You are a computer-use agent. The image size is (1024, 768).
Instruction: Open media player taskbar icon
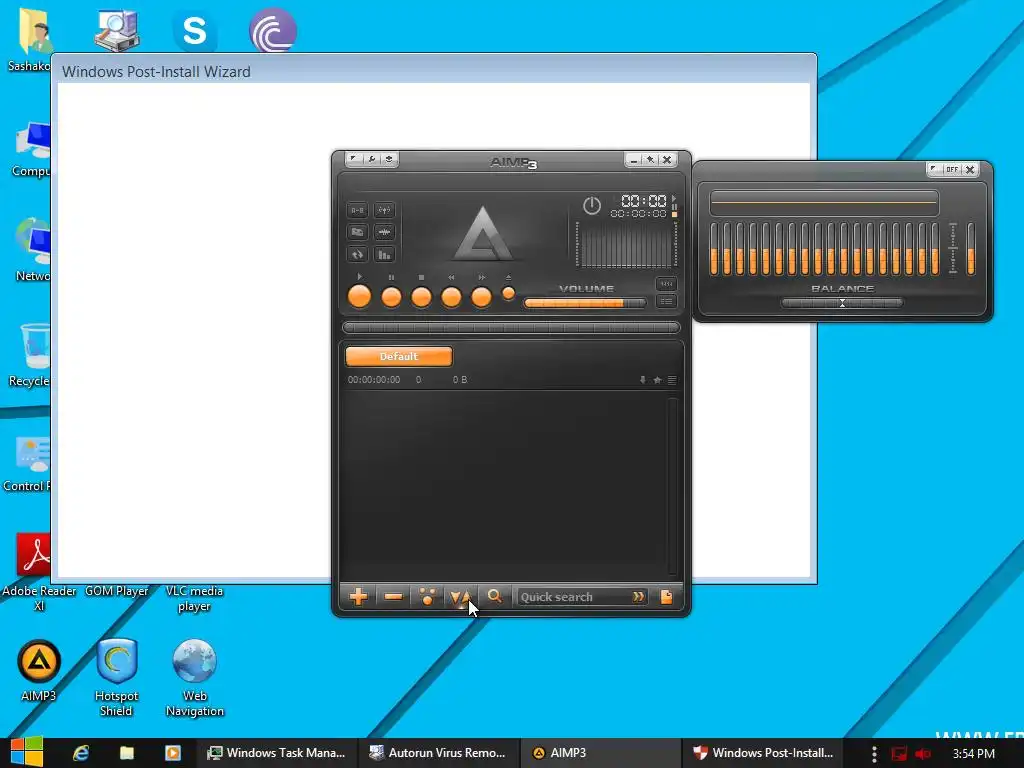point(172,752)
